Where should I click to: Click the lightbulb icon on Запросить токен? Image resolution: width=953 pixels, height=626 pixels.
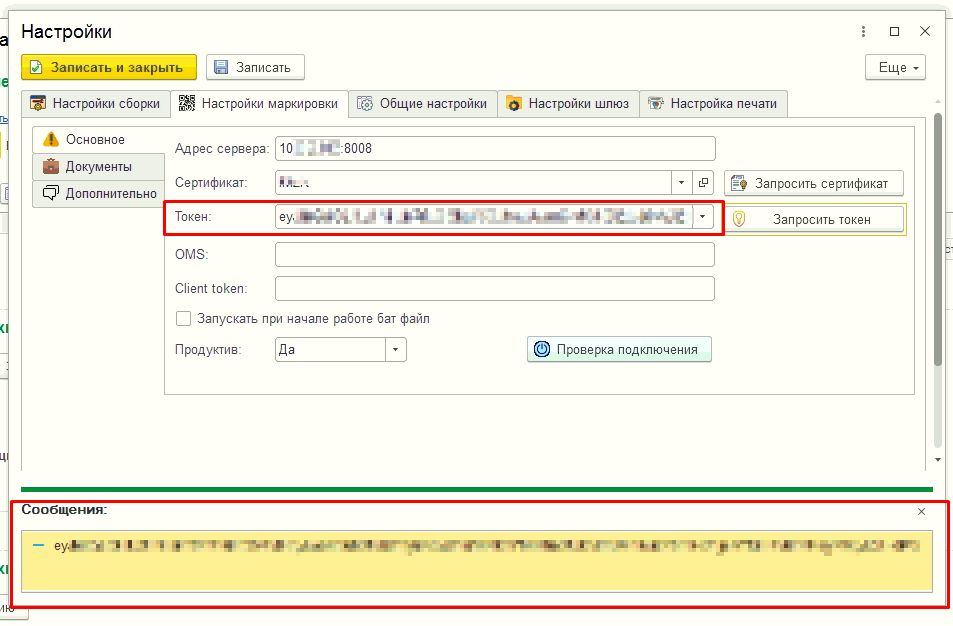click(739, 219)
